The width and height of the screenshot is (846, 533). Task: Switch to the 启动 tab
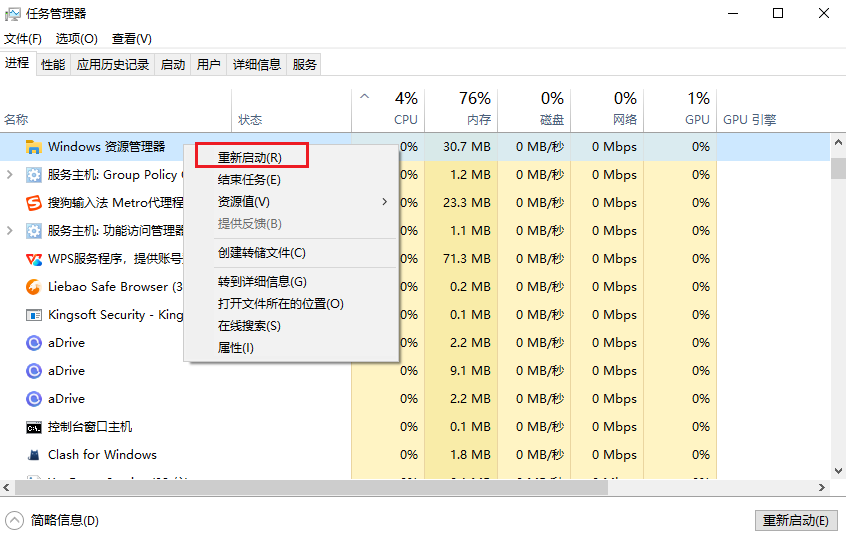173,65
